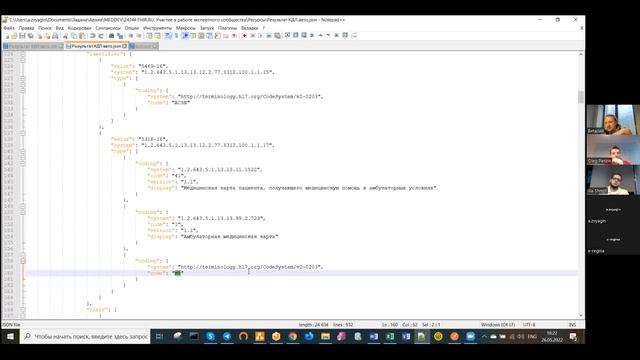The width and height of the screenshot is (640, 360).
Task: Collapse the "identifier" array fold marker
Action: click(23, 54)
